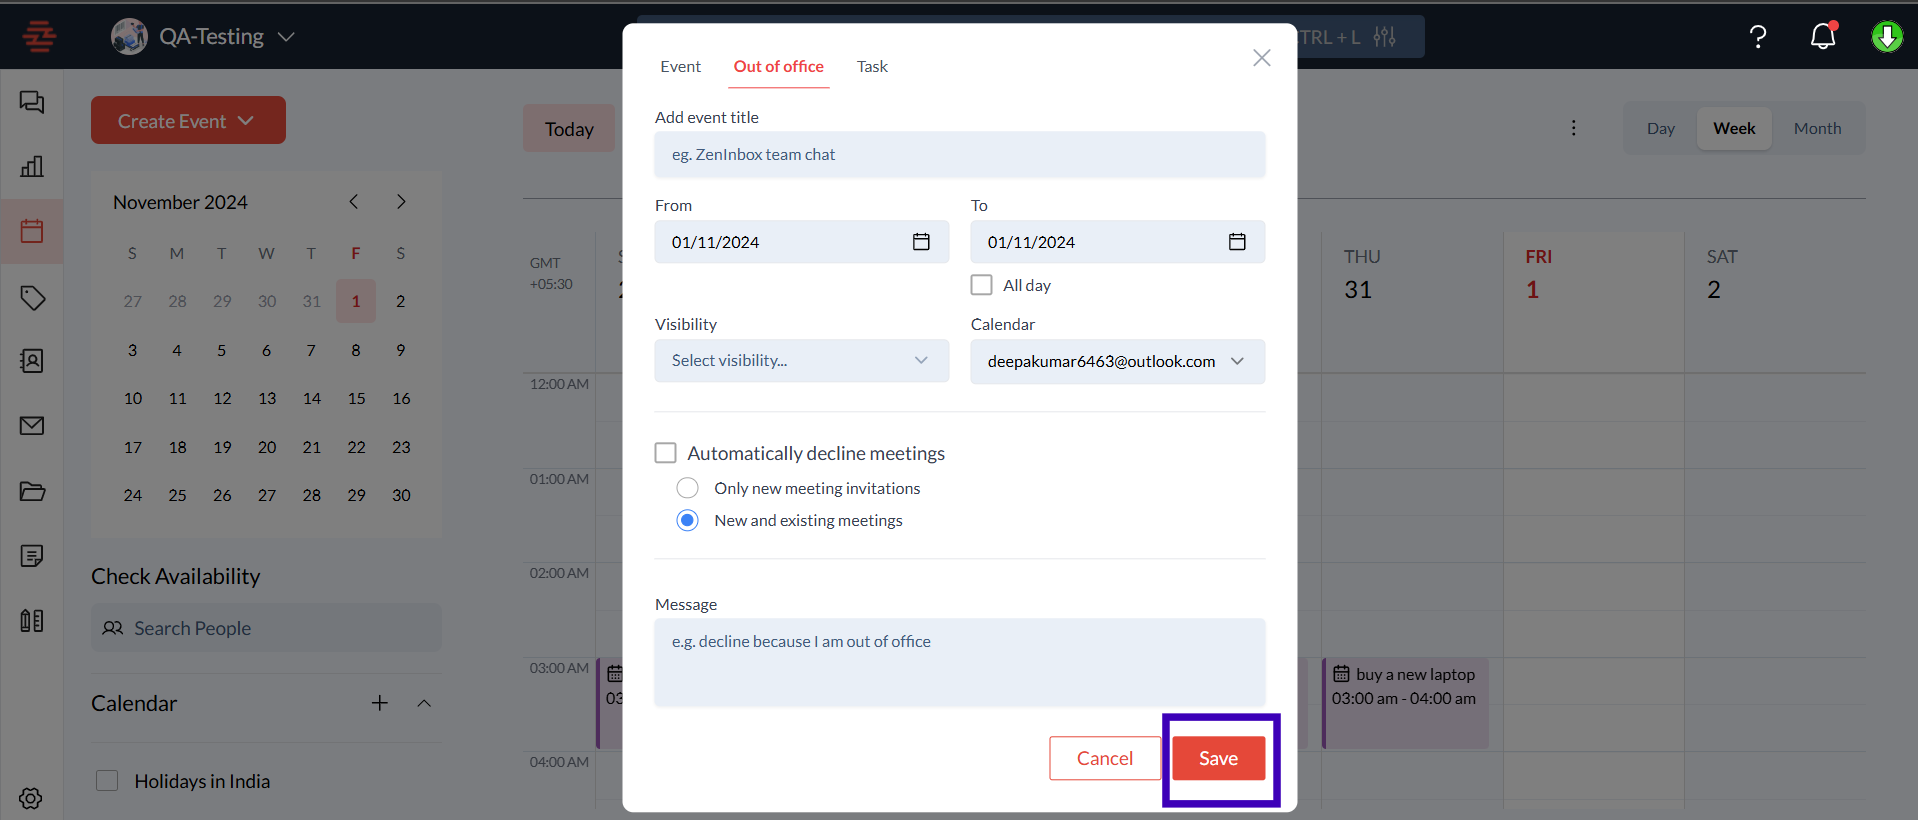Click the Add event title field
Image resolution: width=1918 pixels, height=820 pixels.
point(959,155)
